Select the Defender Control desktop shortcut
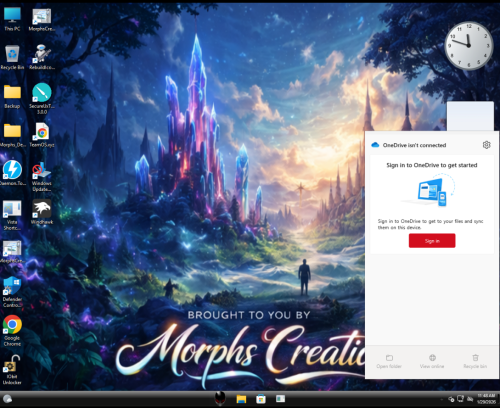The image size is (500, 408). tap(12, 292)
